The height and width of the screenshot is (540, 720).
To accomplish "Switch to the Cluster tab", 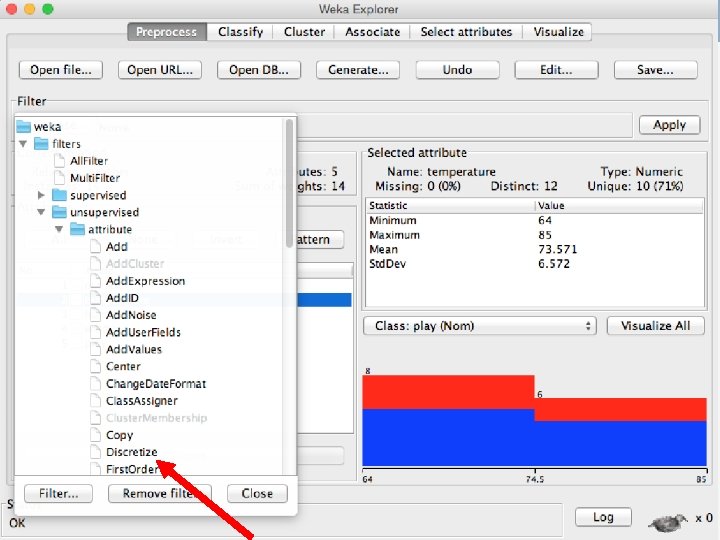I will tap(304, 32).
